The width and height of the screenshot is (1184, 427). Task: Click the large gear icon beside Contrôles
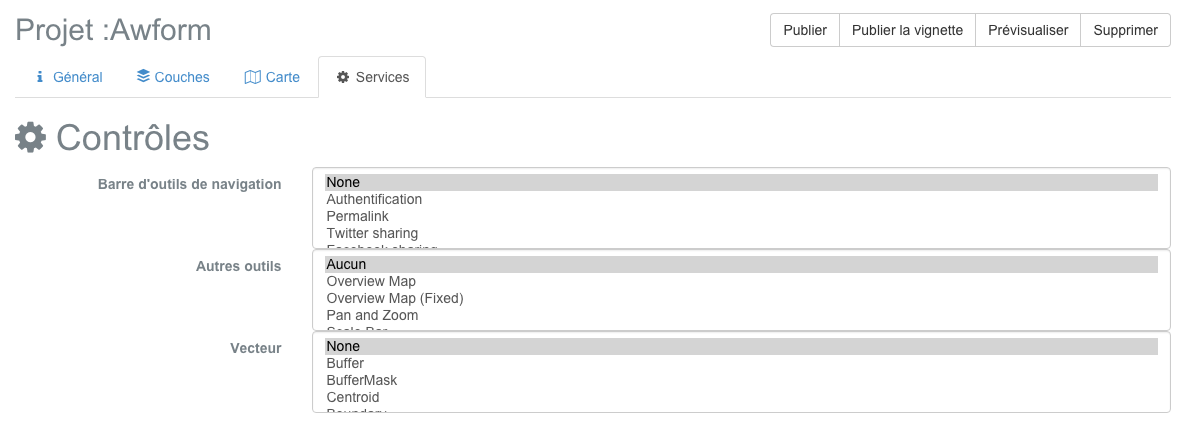pyautogui.click(x=30, y=138)
